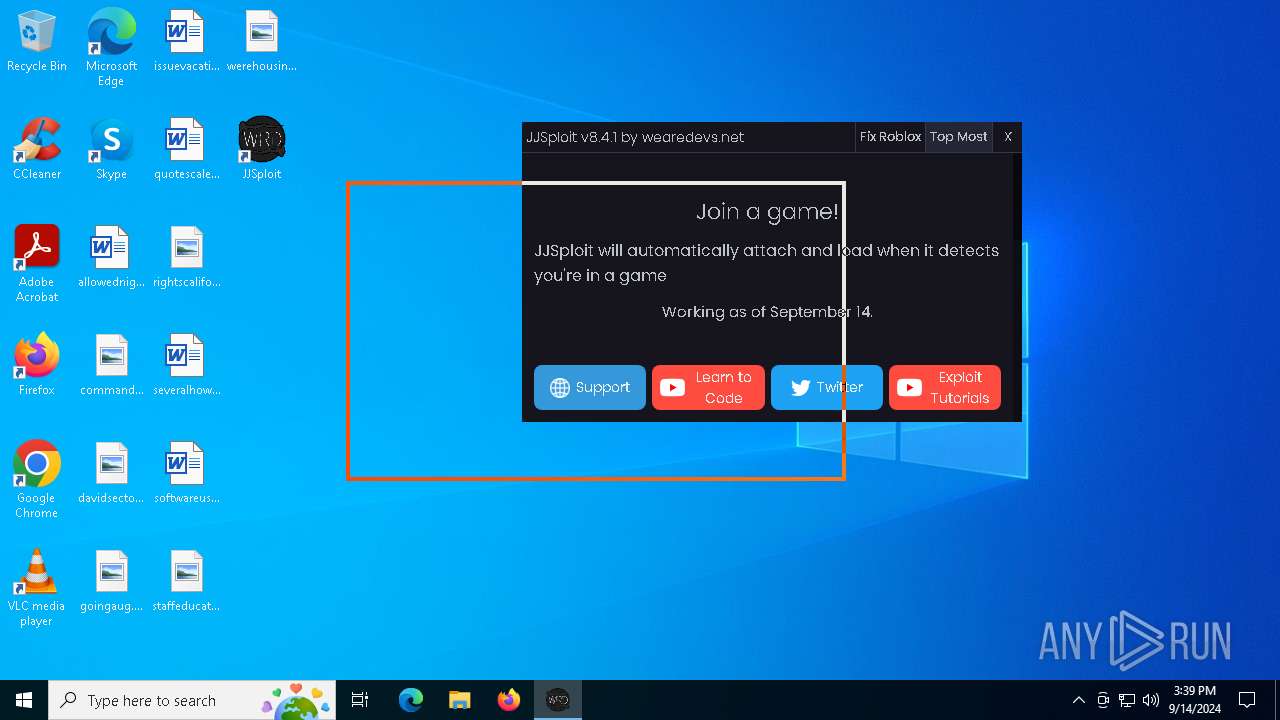Select the davidsecto... image file
The image size is (1280, 720).
coord(111,474)
